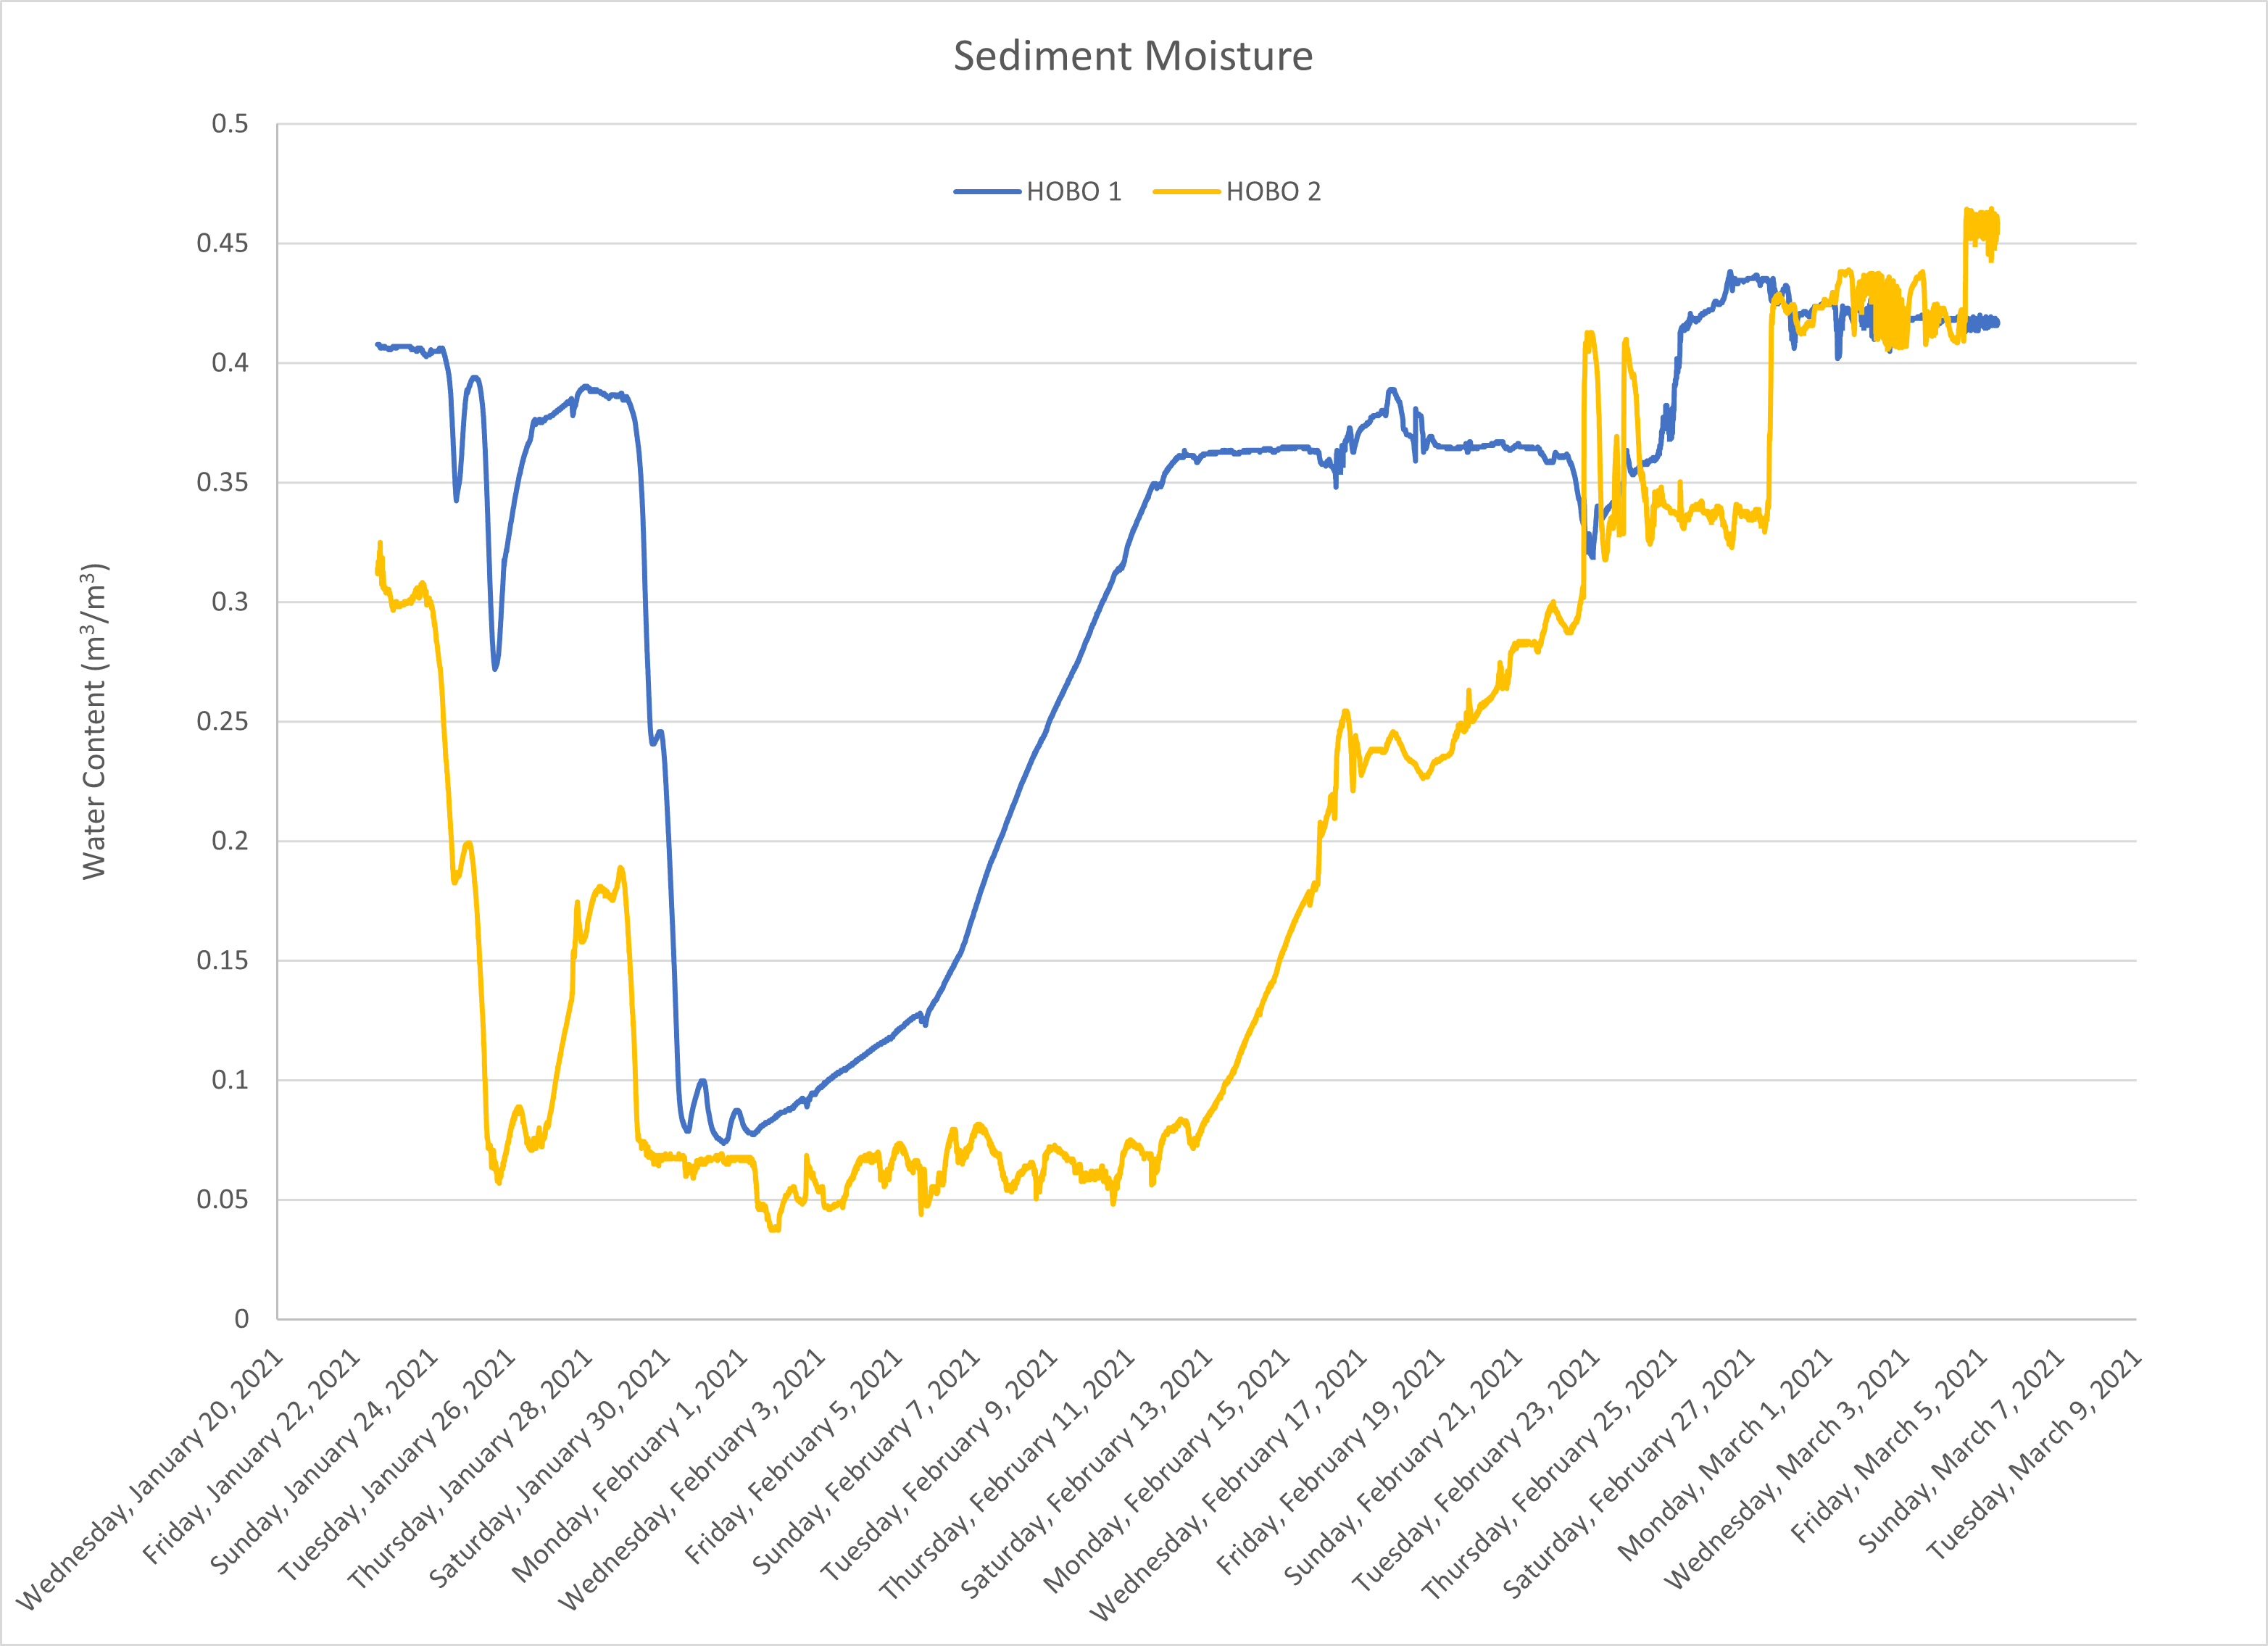Viewport: 2268px width, 1646px height.
Task: Select the "Water Content (m³/m³)" axis title
Action: click(x=94, y=721)
